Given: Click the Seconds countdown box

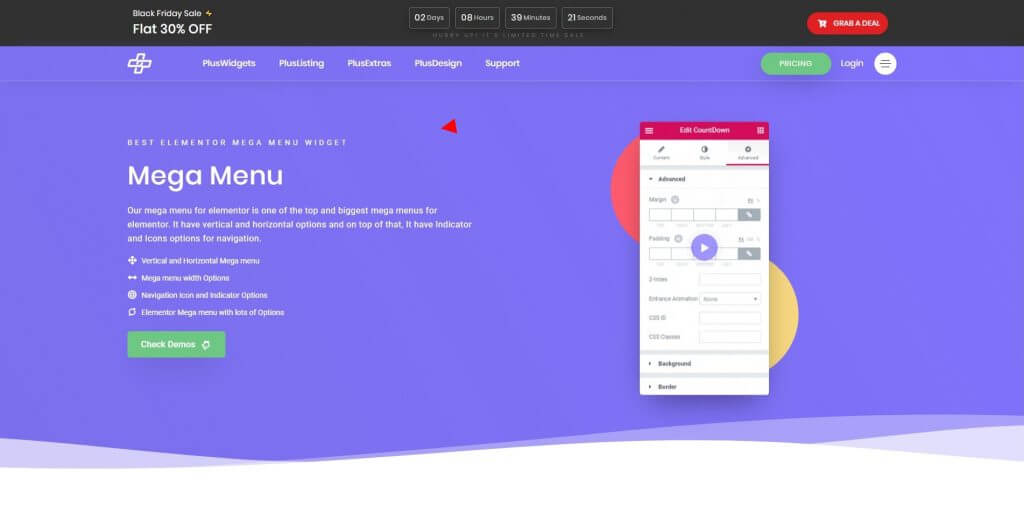Looking at the screenshot, I should (x=587, y=18).
